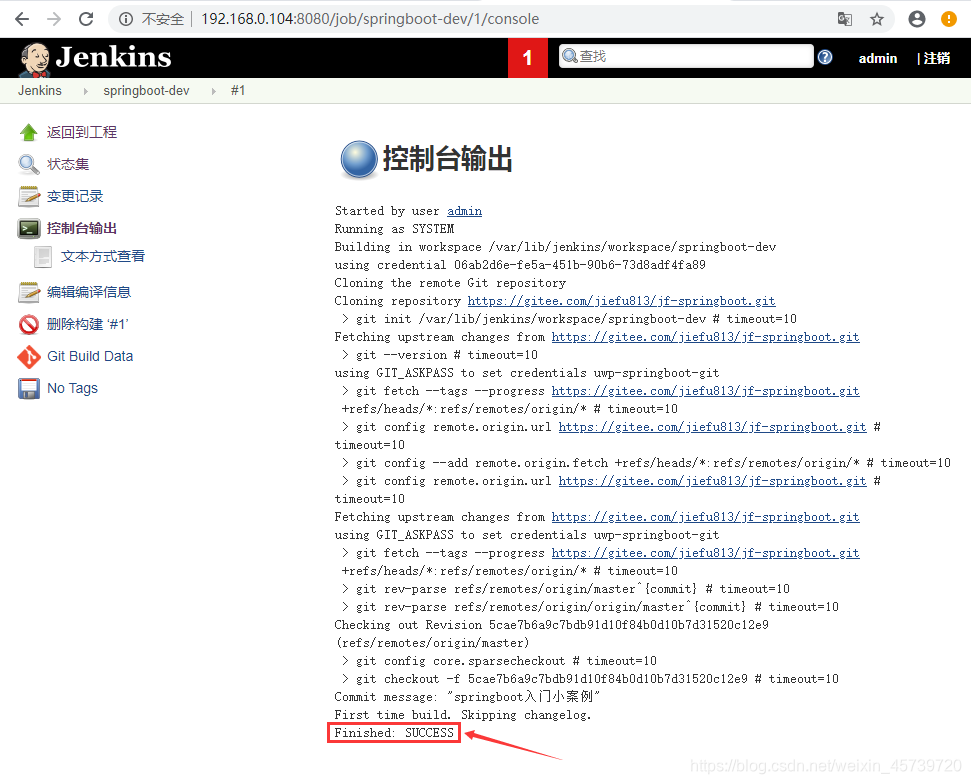Open 编辑编译信息 edit page
Image resolution: width=971 pixels, height=784 pixels.
coord(89,292)
